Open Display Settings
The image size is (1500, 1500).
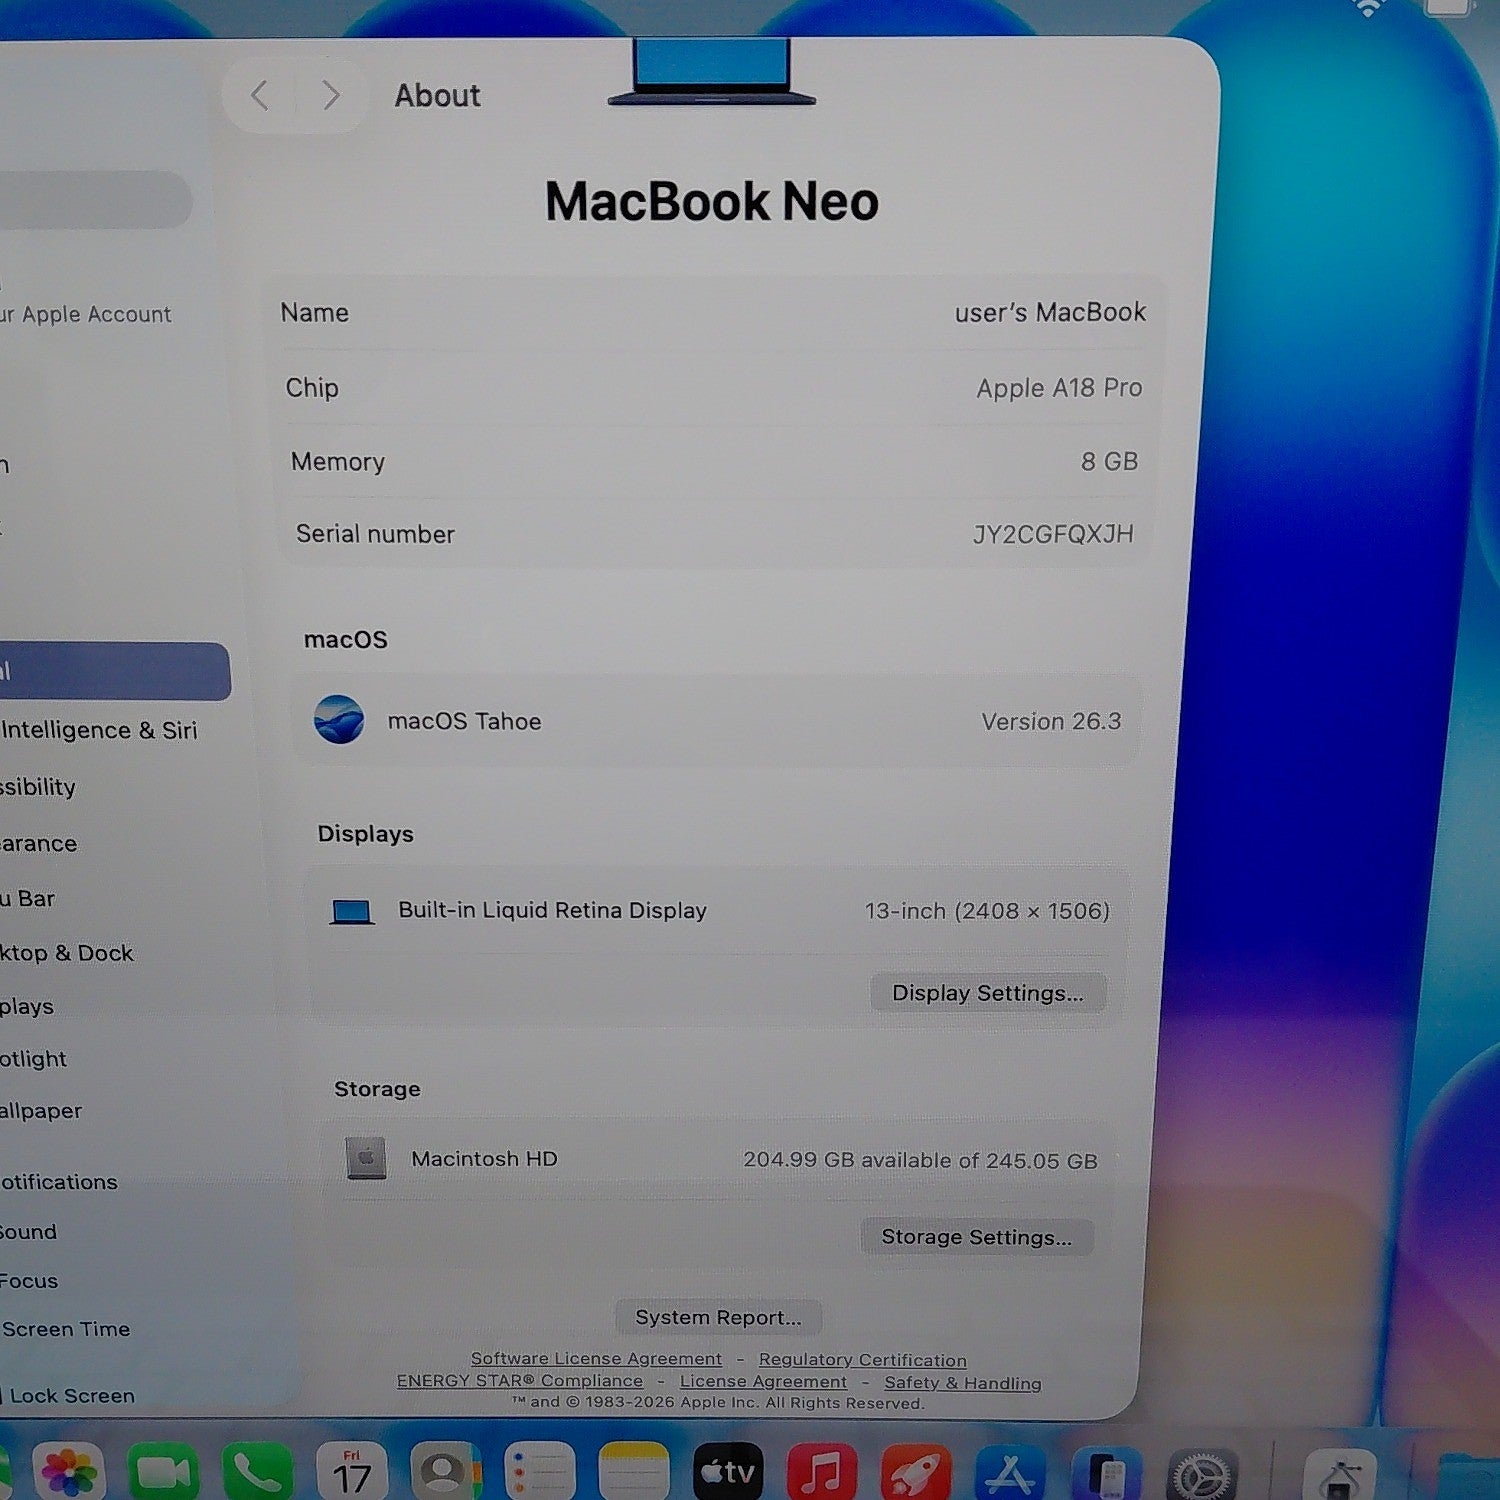(x=988, y=993)
